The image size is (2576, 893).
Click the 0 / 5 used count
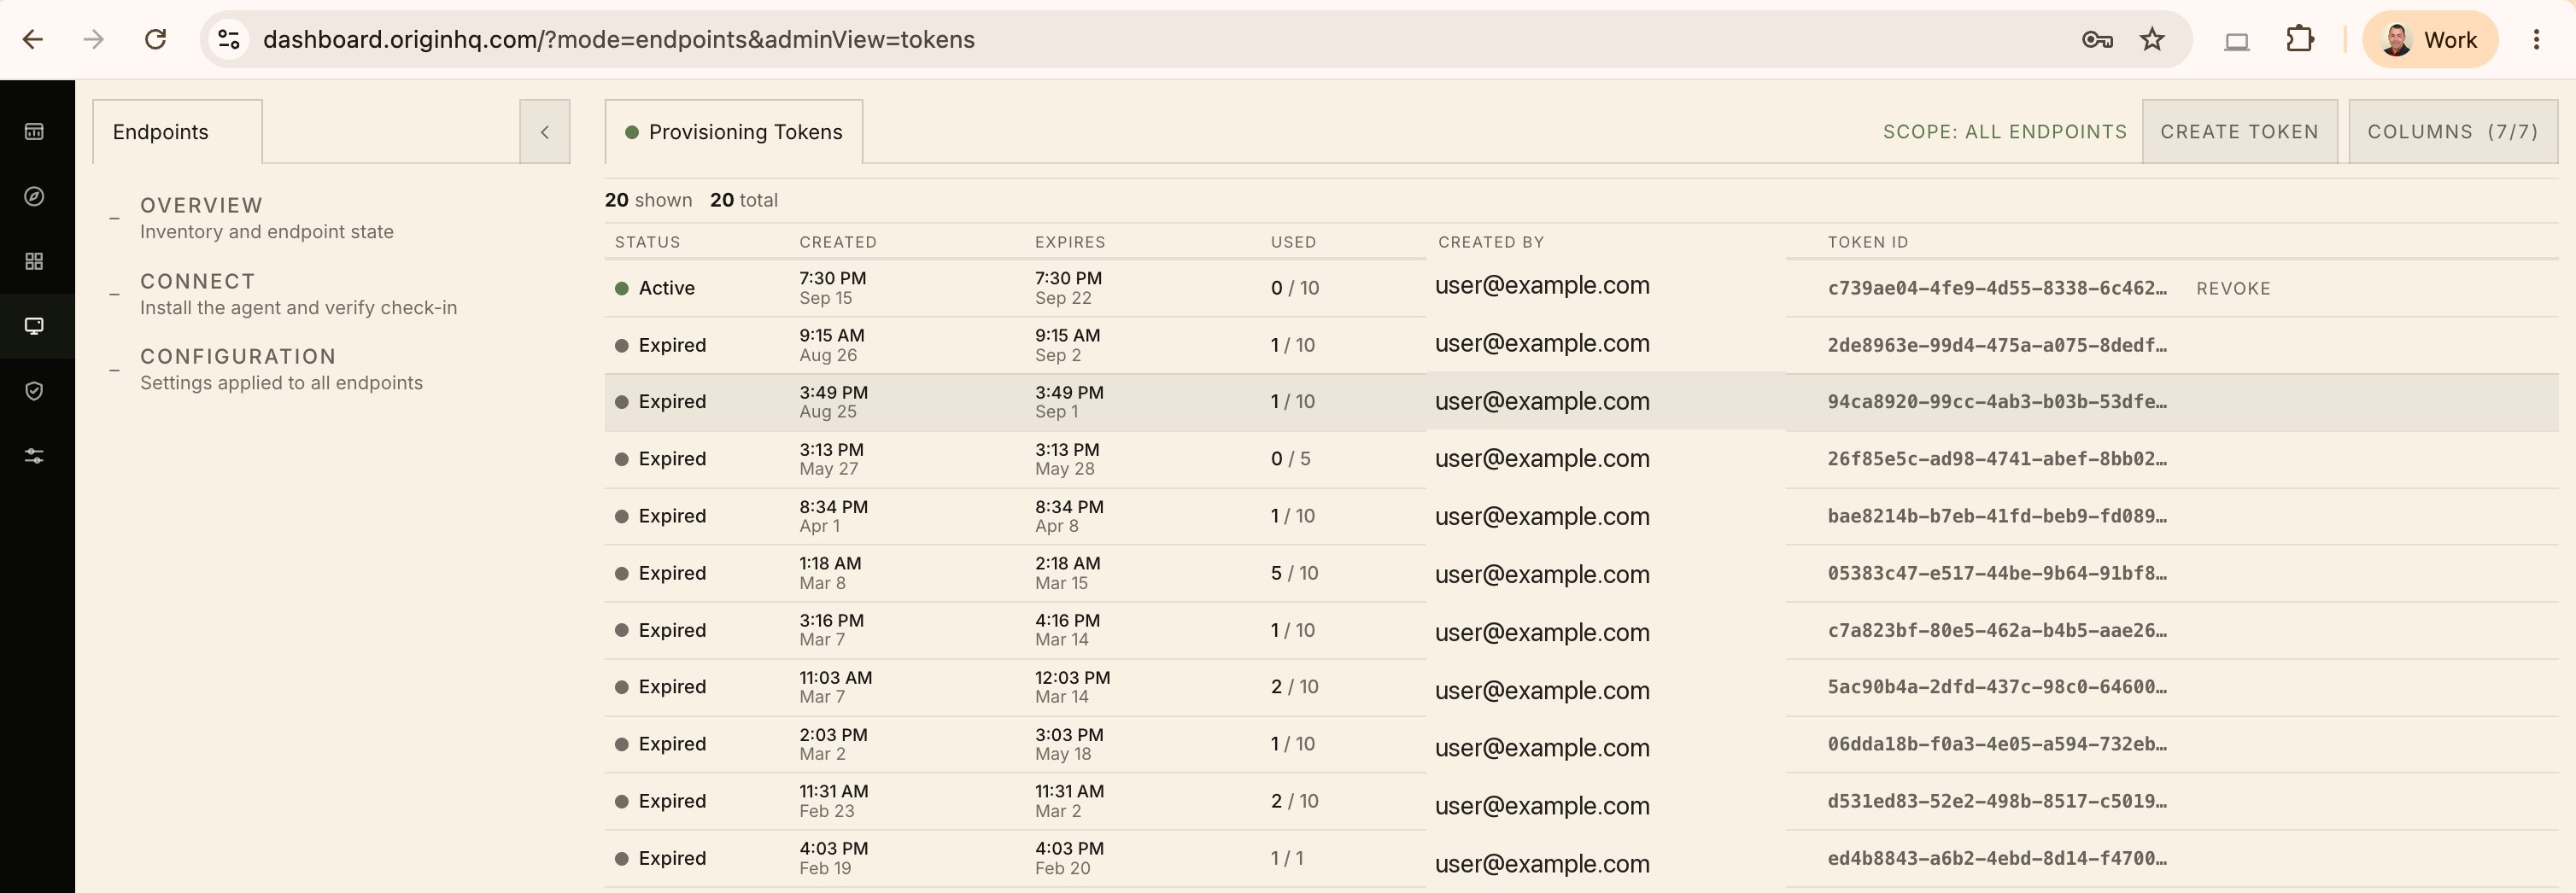(1290, 459)
